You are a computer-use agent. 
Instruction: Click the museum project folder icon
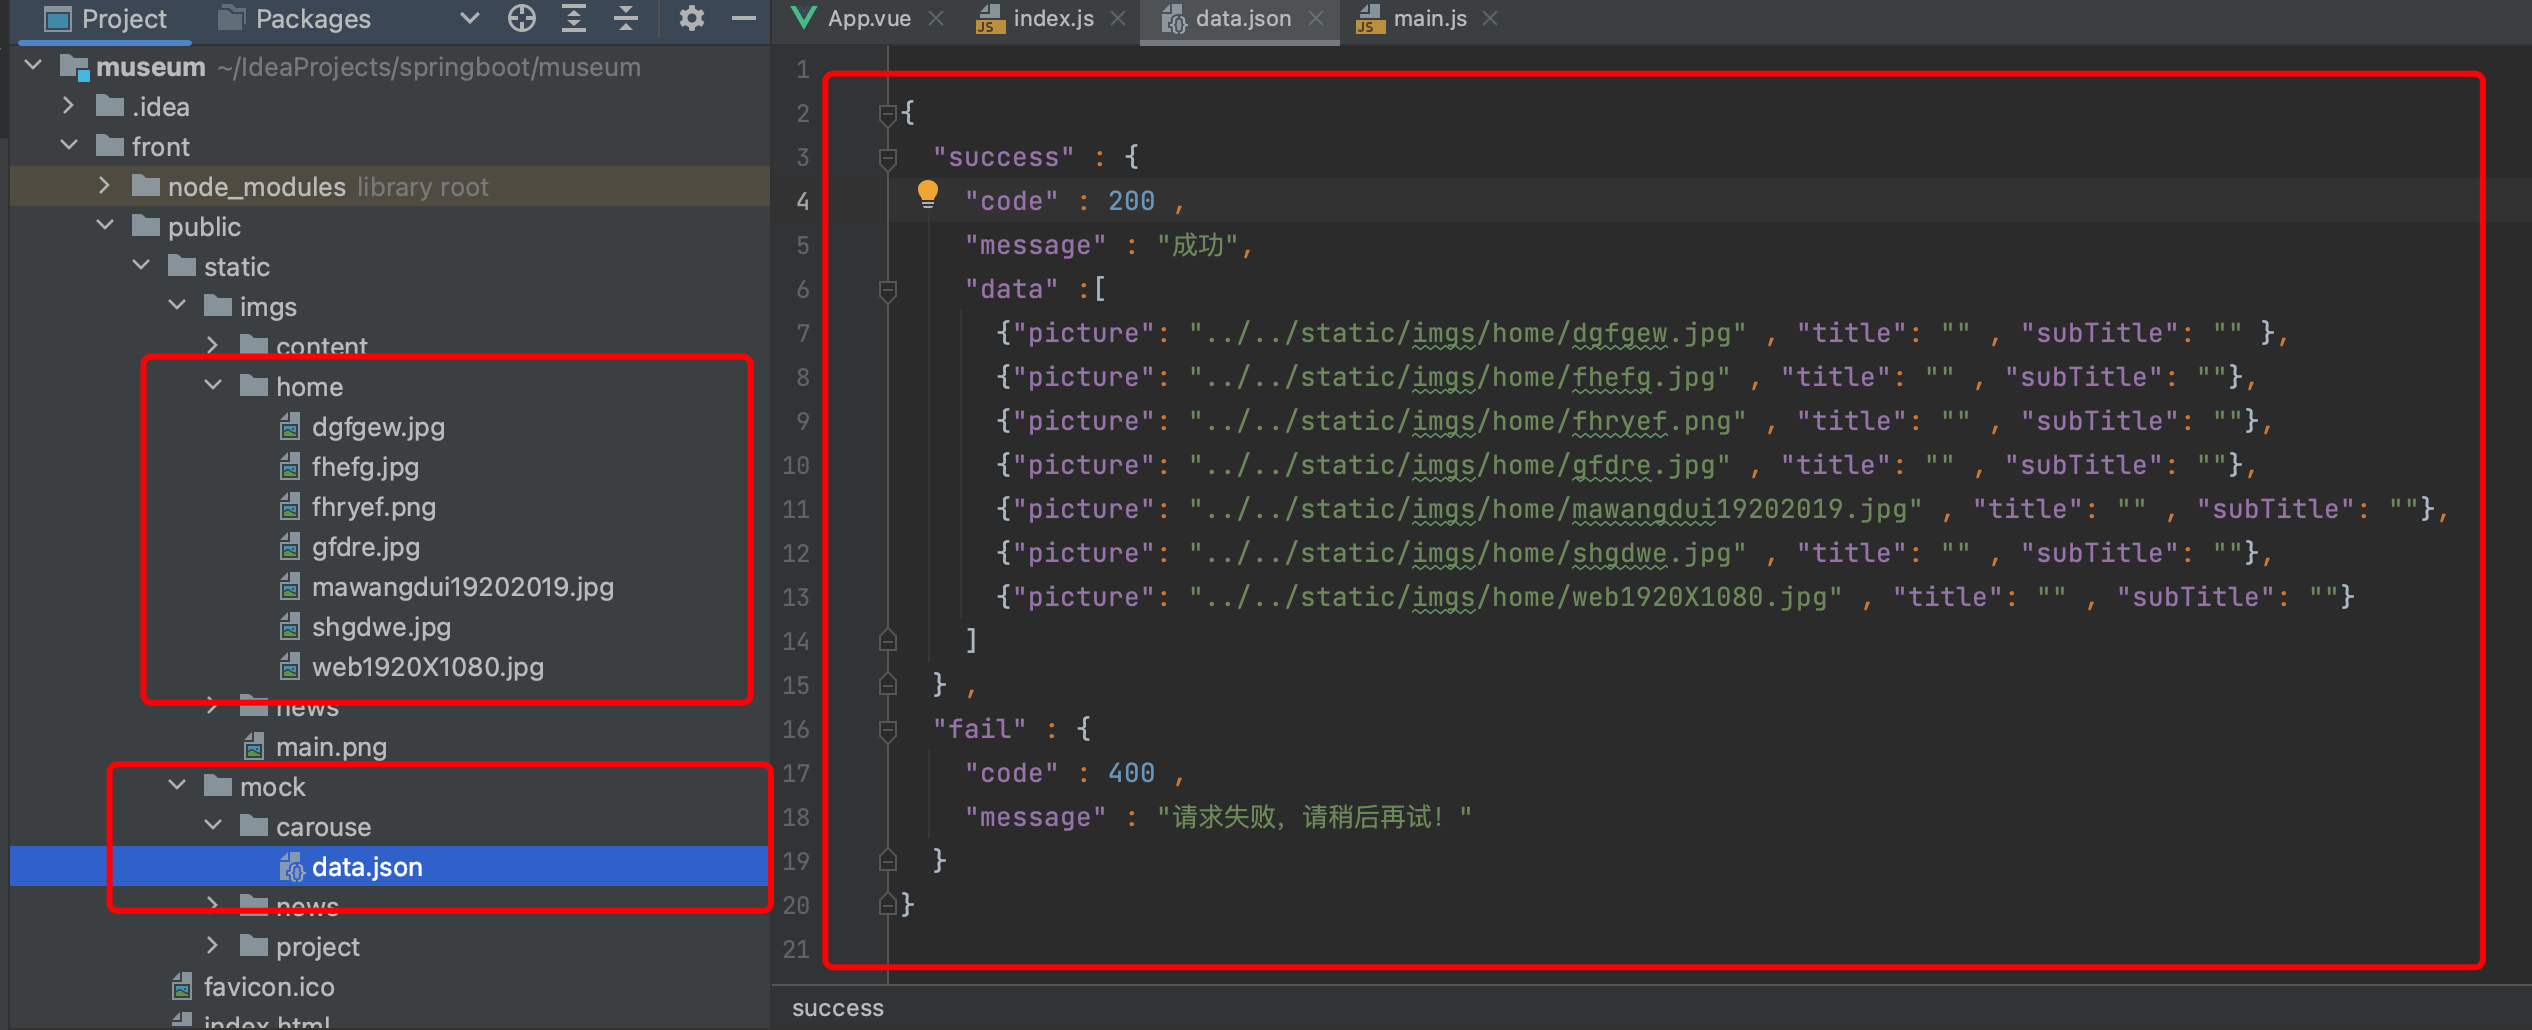click(x=75, y=67)
